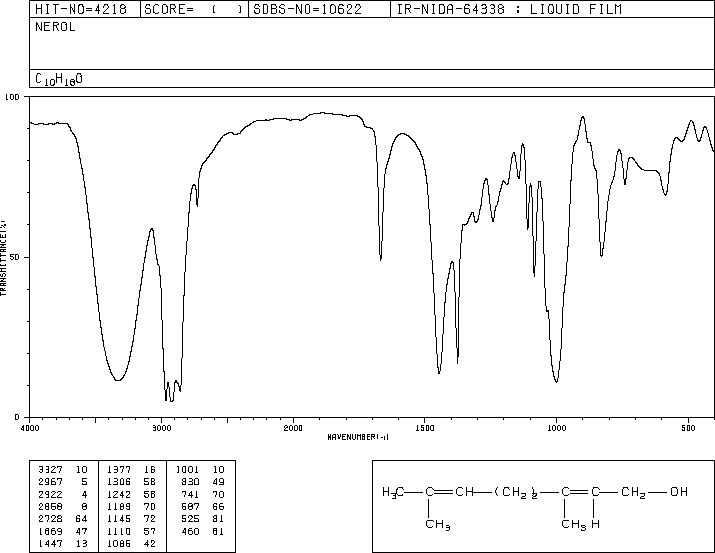The image size is (715, 553).
Task: Click the (CH2)2 group in the structure
Action: pos(516,493)
